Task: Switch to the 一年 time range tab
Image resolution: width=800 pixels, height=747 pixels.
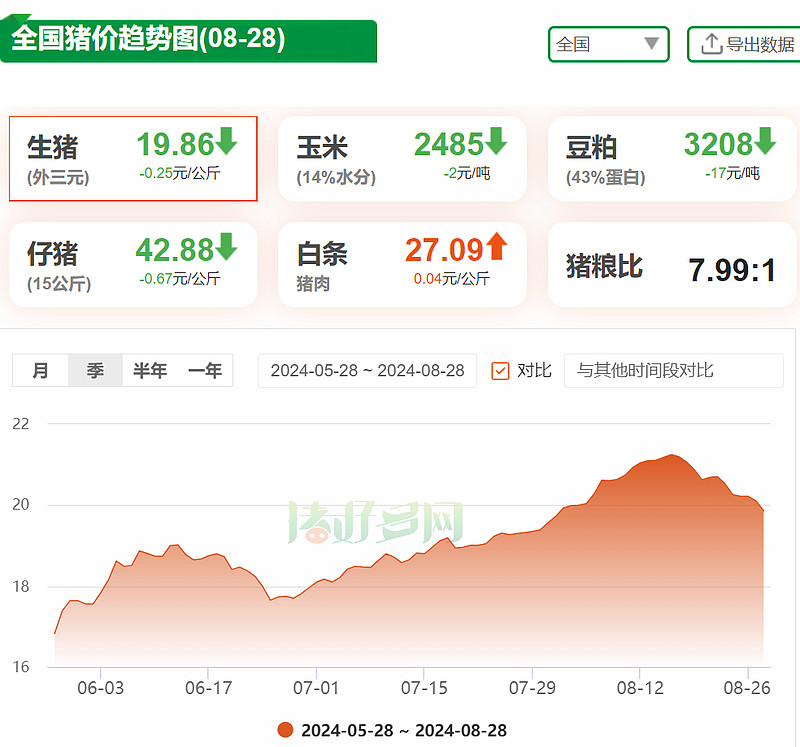Action: 205,370
